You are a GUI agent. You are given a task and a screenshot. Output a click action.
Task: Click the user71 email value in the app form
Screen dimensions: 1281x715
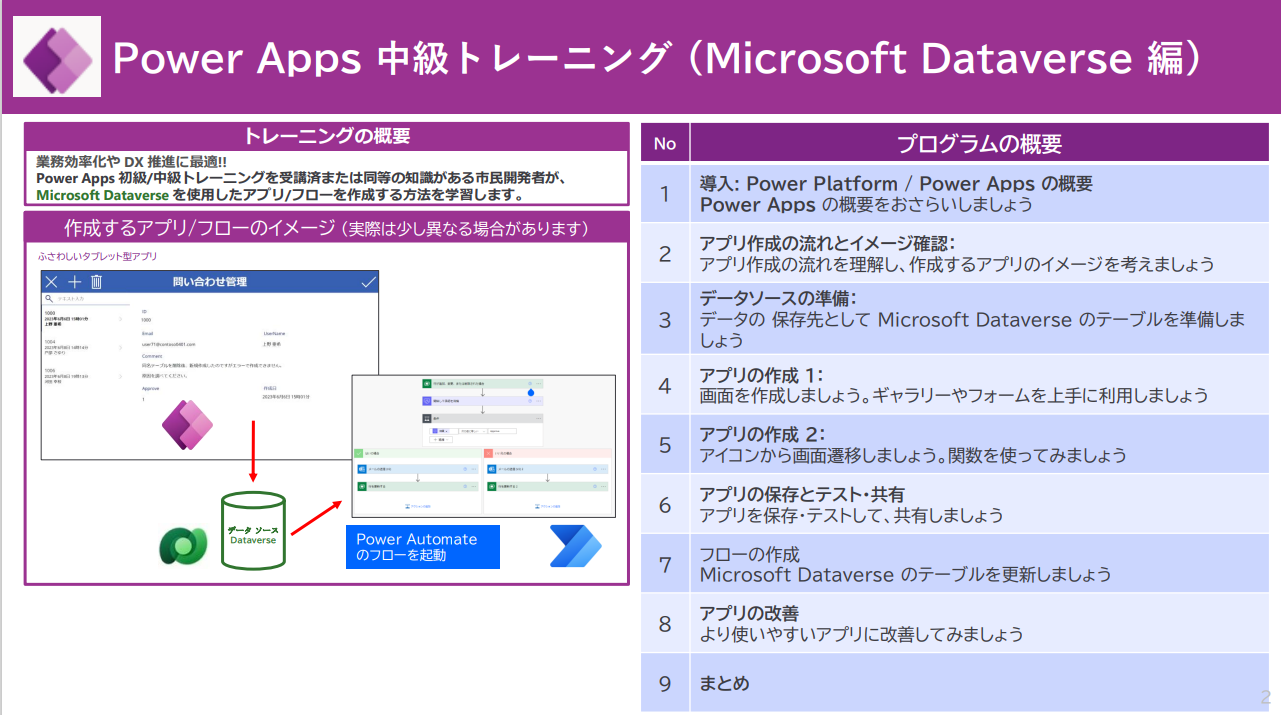(x=168, y=344)
